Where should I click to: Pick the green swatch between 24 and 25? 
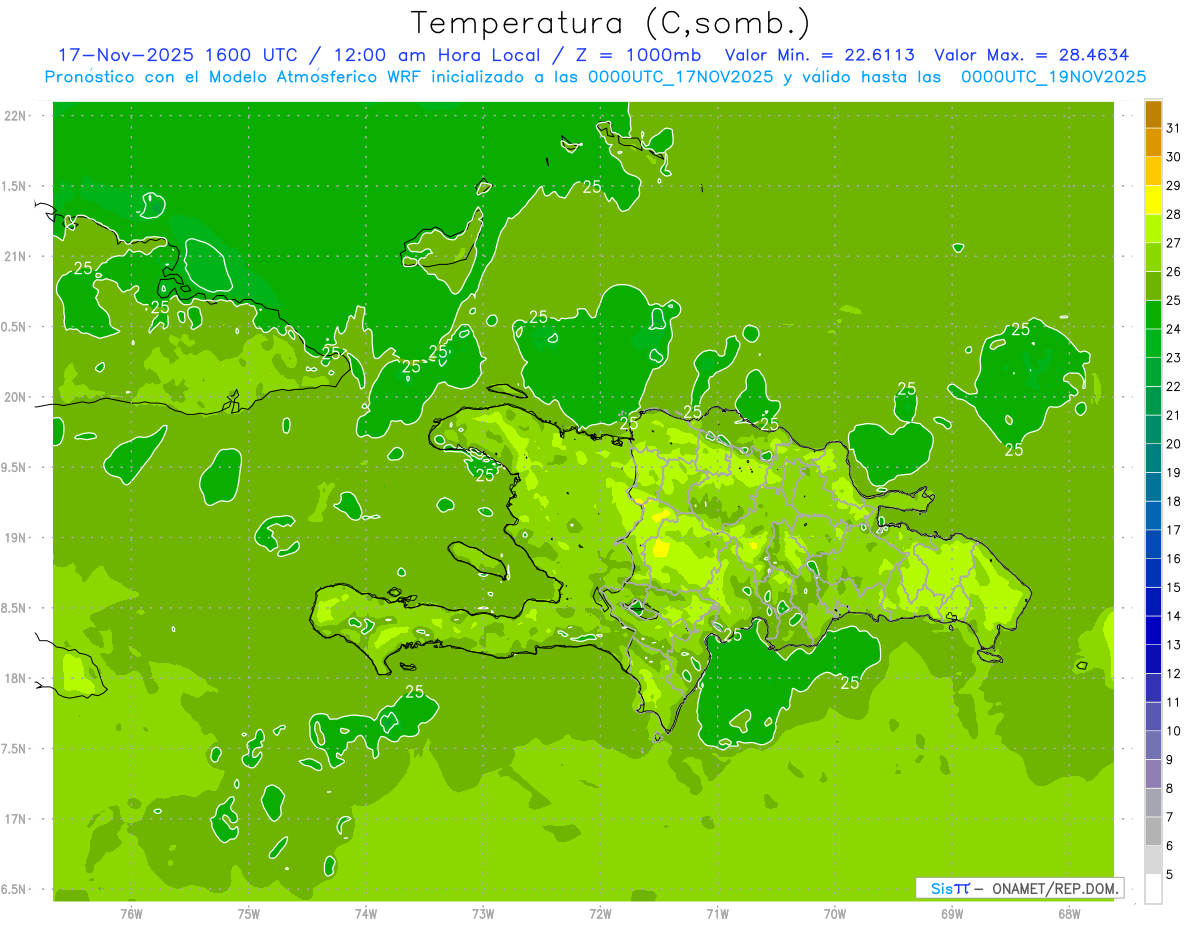click(1154, 315)
